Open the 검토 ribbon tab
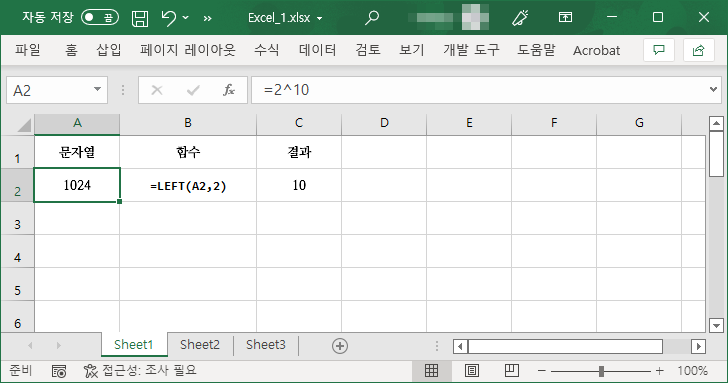The height and width of the screenshot is (383, 728). coord(368,50)
